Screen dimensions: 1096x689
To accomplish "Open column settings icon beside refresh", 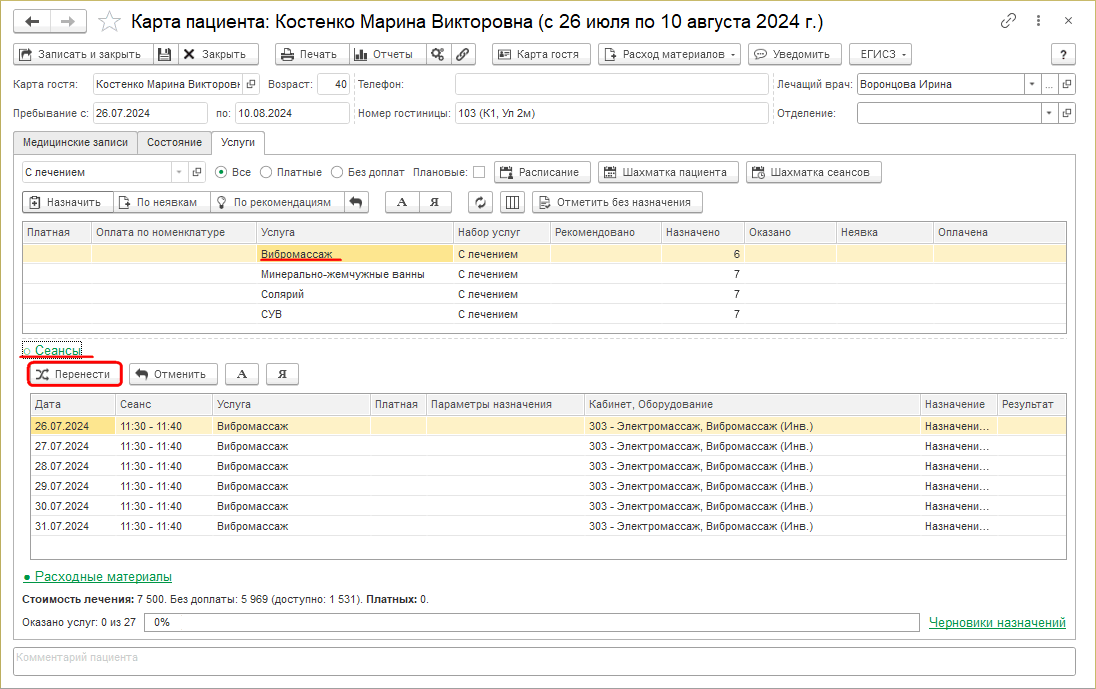I will [x=512, y=202].
